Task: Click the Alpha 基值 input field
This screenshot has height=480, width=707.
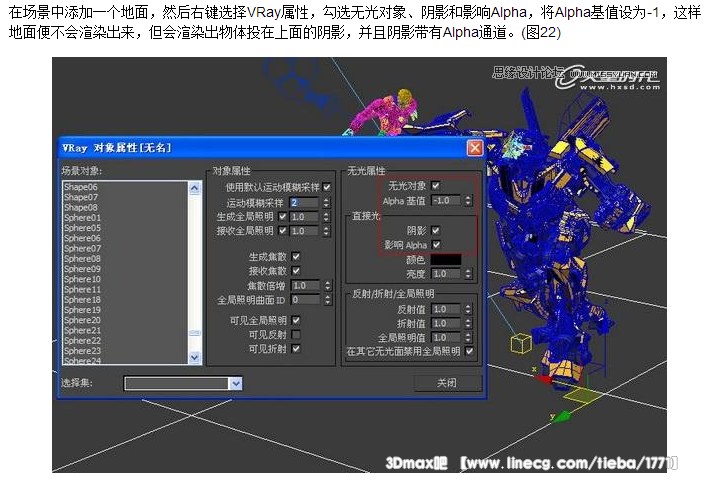Action: click(446, 201)
